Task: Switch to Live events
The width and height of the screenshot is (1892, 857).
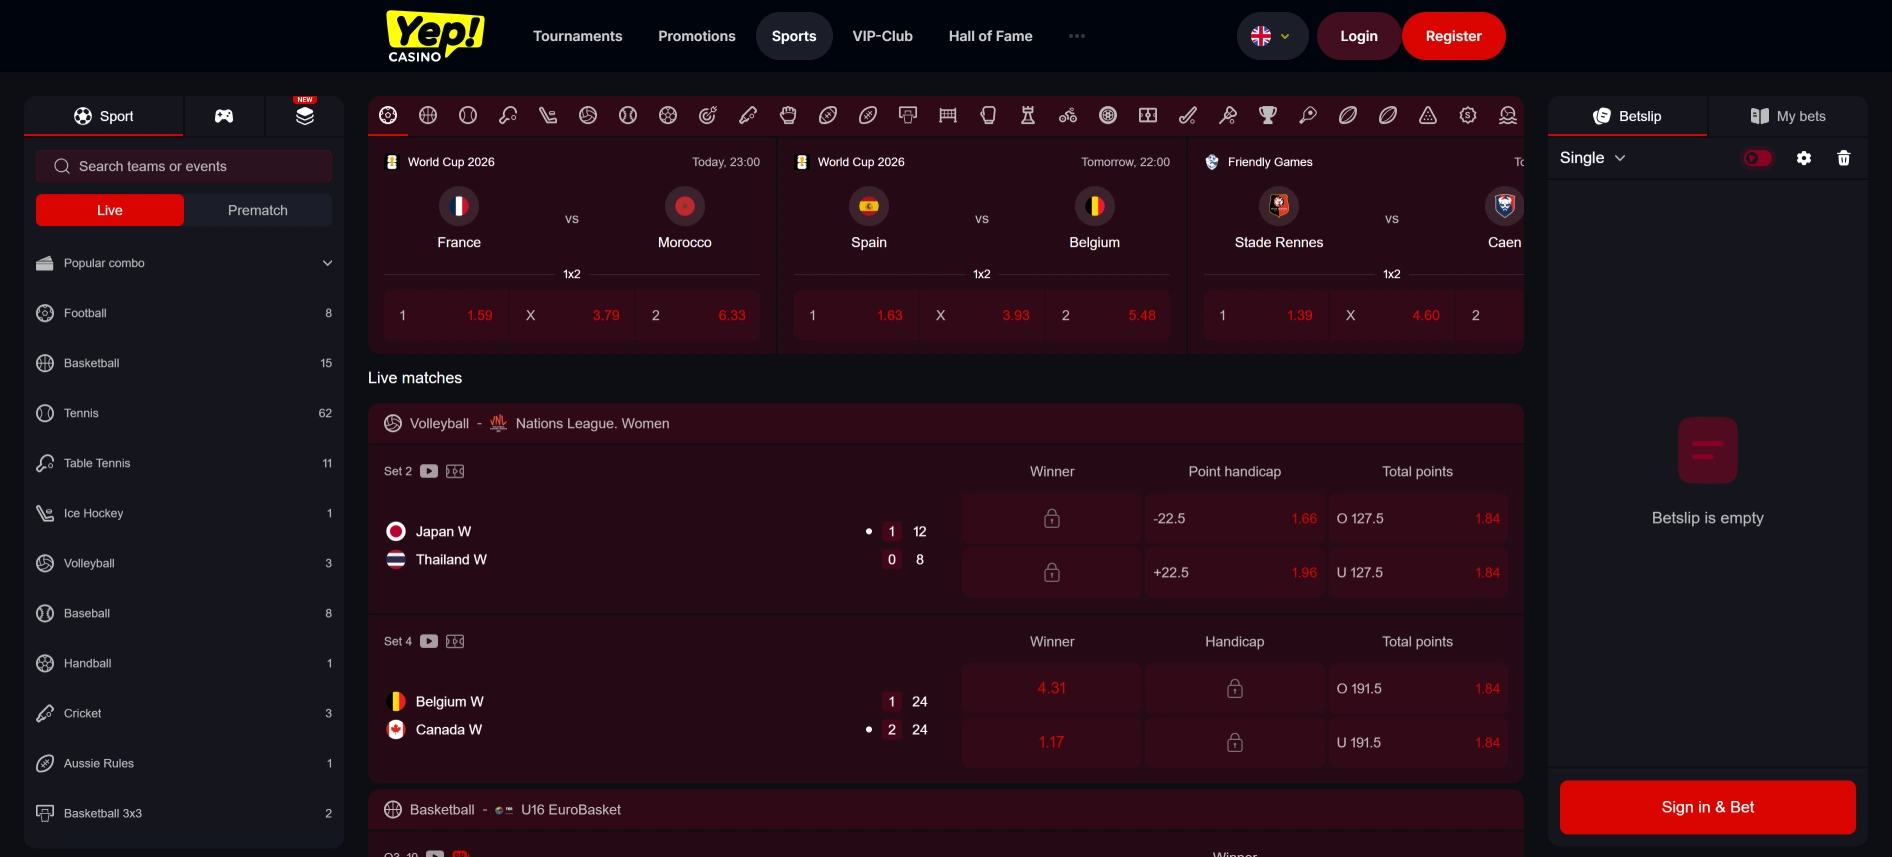Action: pyautogui.click(x=110, y=210)
